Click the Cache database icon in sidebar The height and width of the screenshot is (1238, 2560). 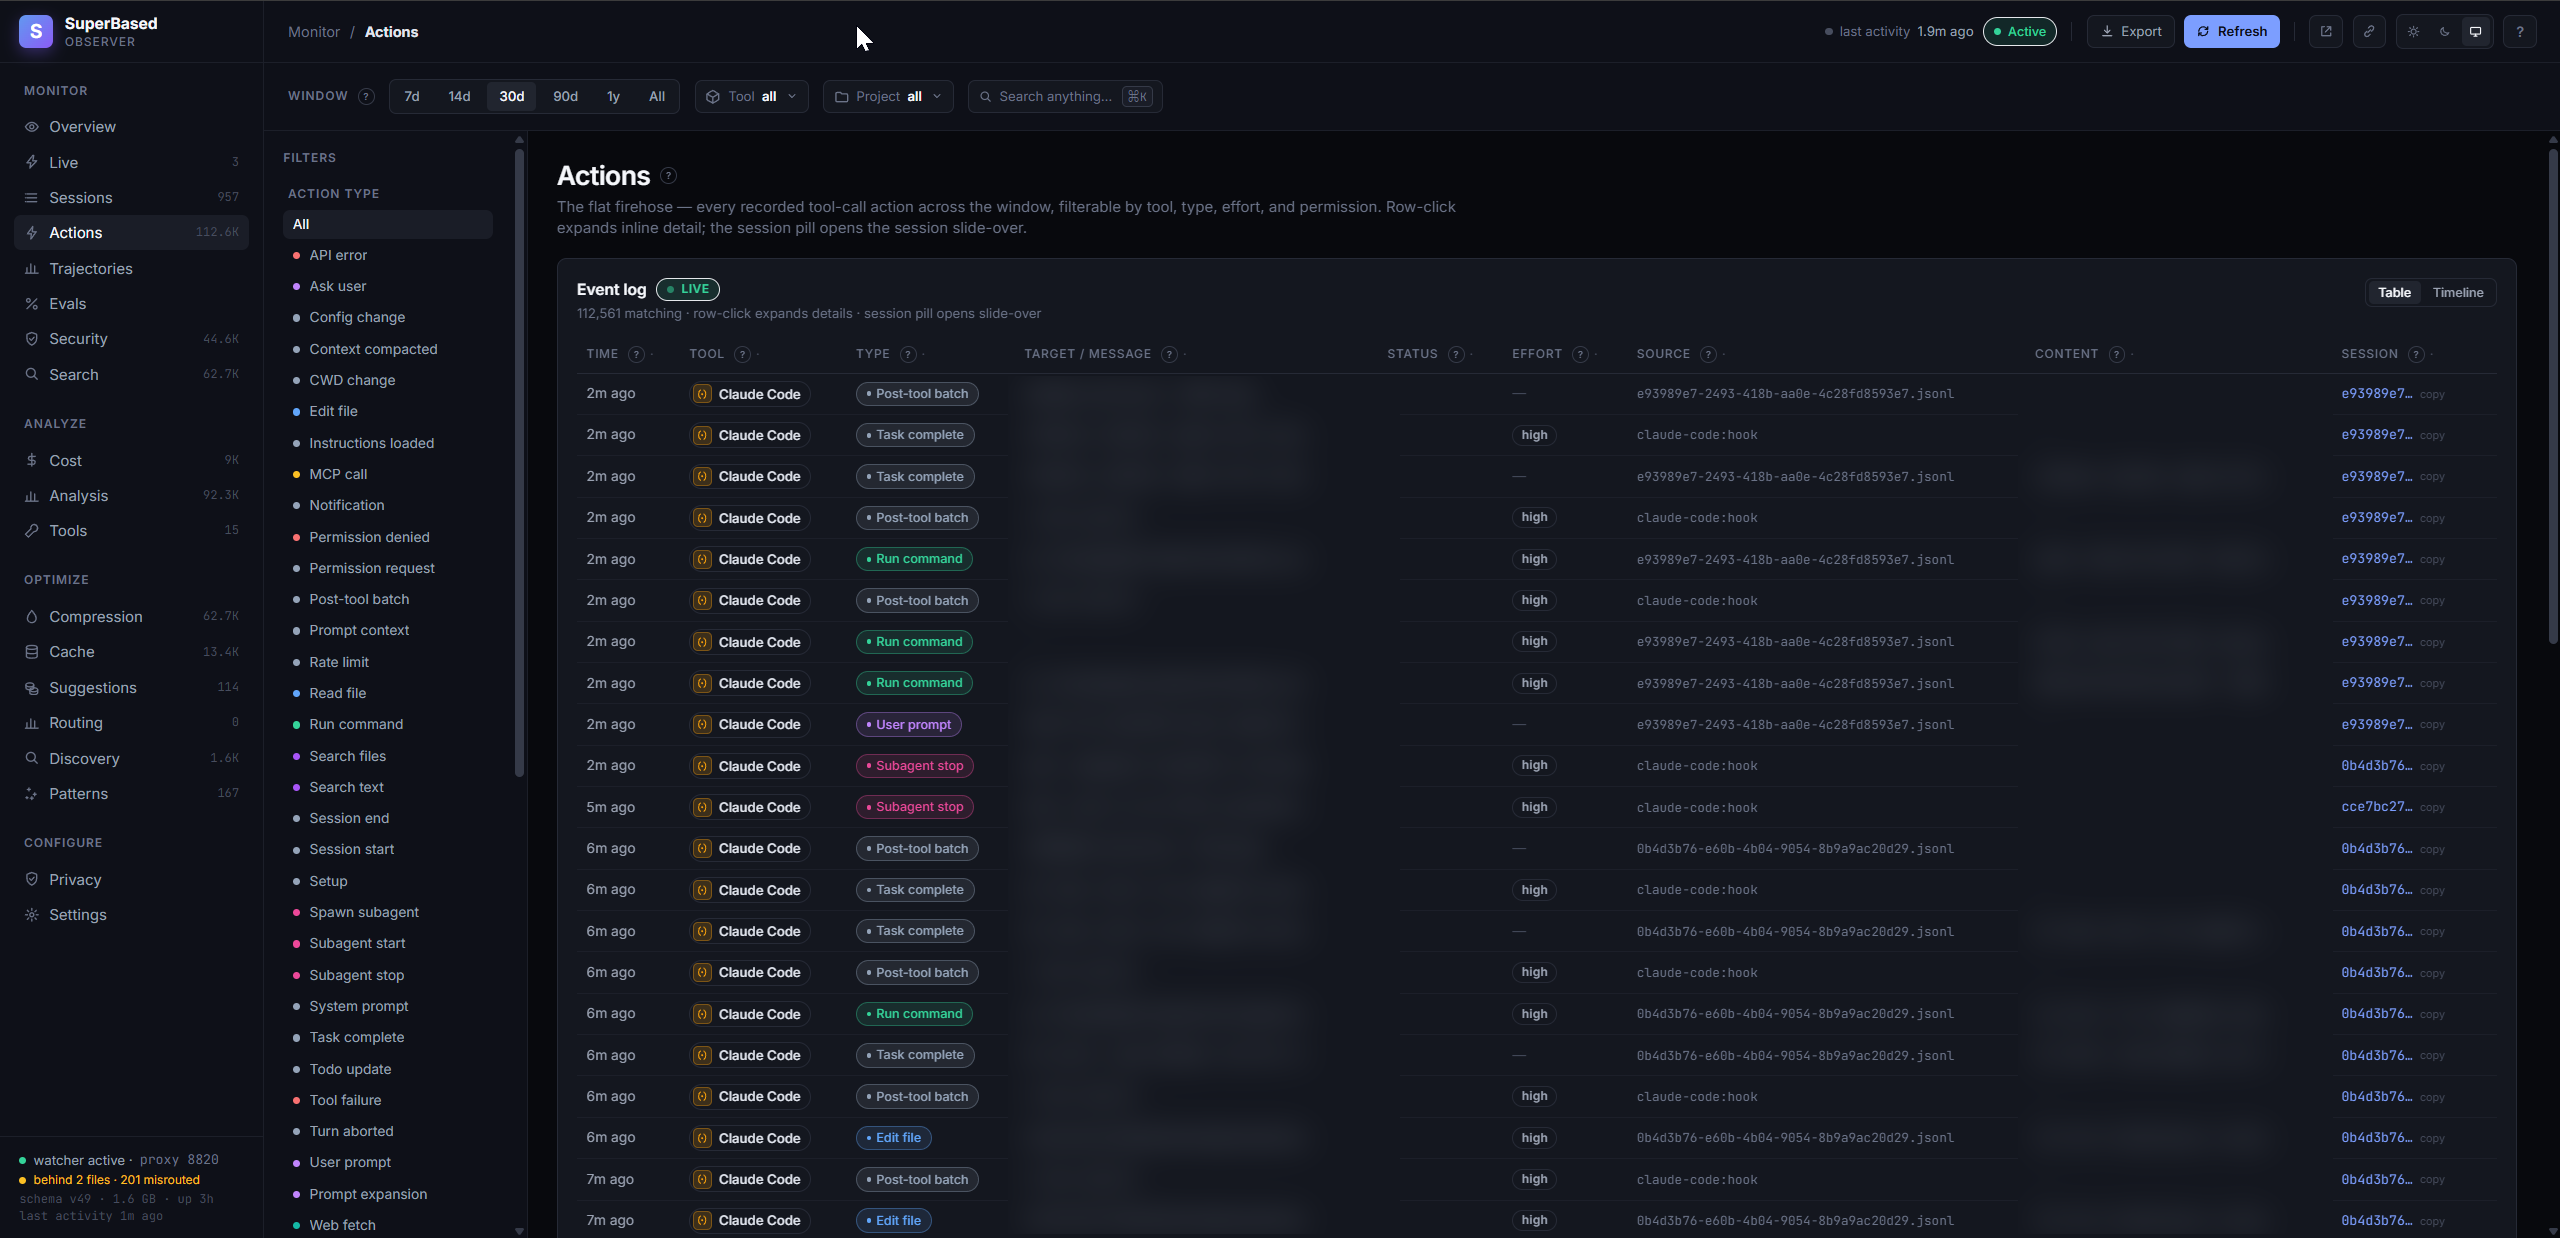point(32,652)
